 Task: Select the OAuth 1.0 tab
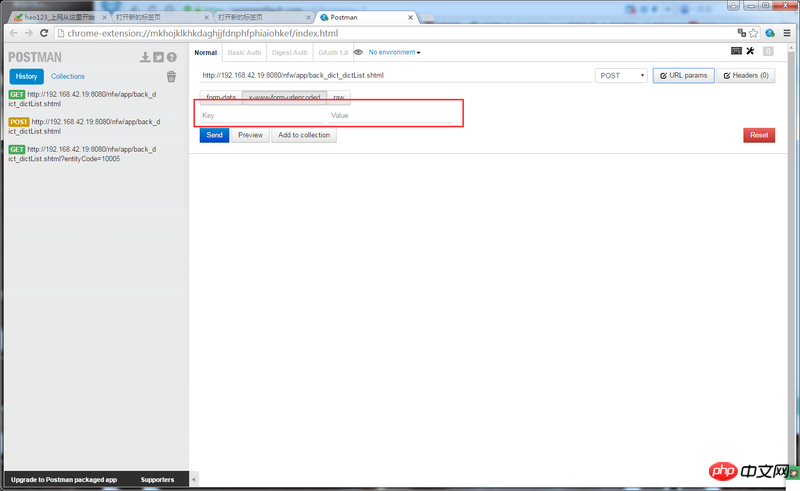[333, 53]
